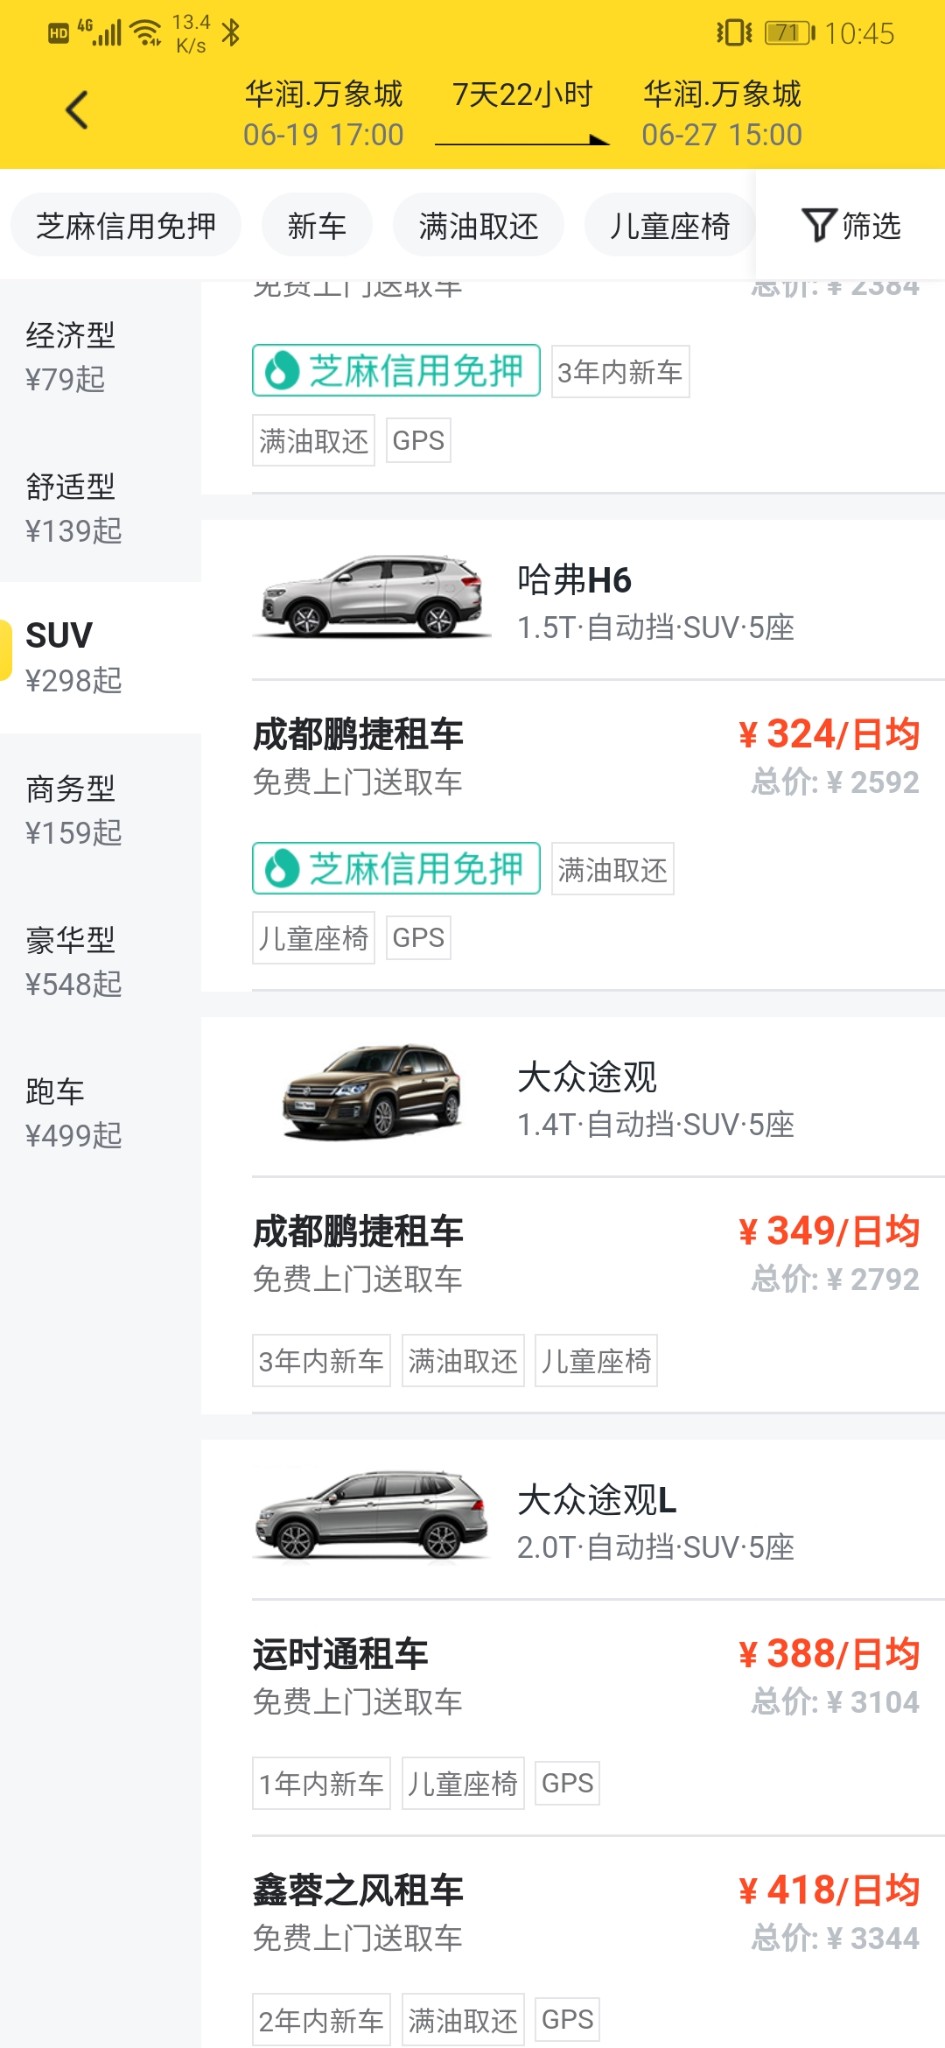Open the 商务型 category tab
The width and height of the screenshot is (945, 2048).
pos(73,810)
